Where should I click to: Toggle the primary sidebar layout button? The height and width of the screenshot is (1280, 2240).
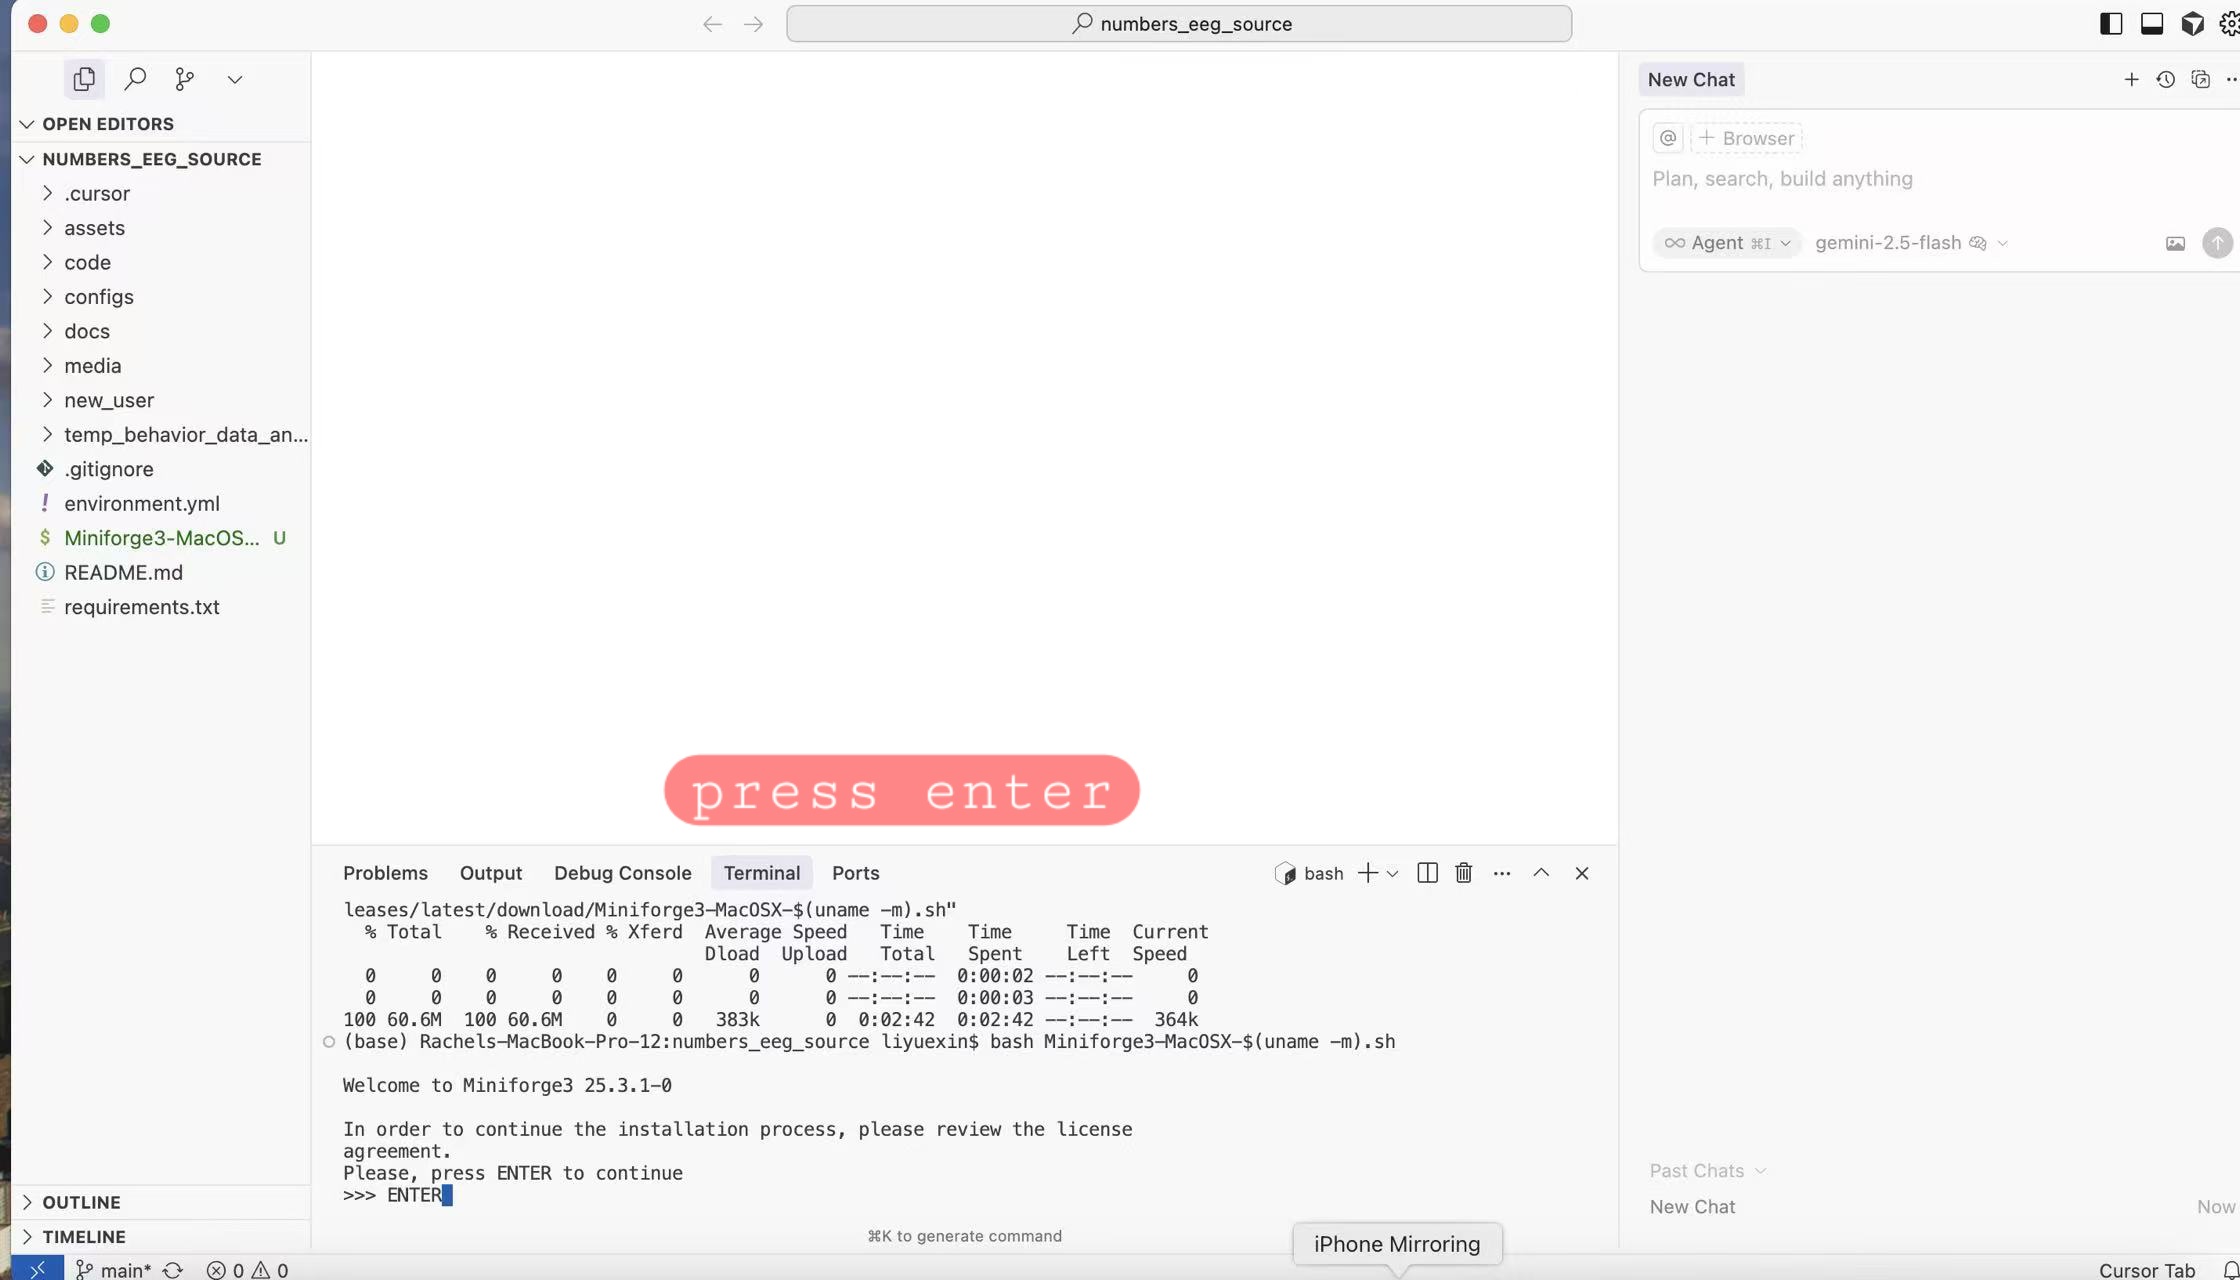pos(2110,24)
